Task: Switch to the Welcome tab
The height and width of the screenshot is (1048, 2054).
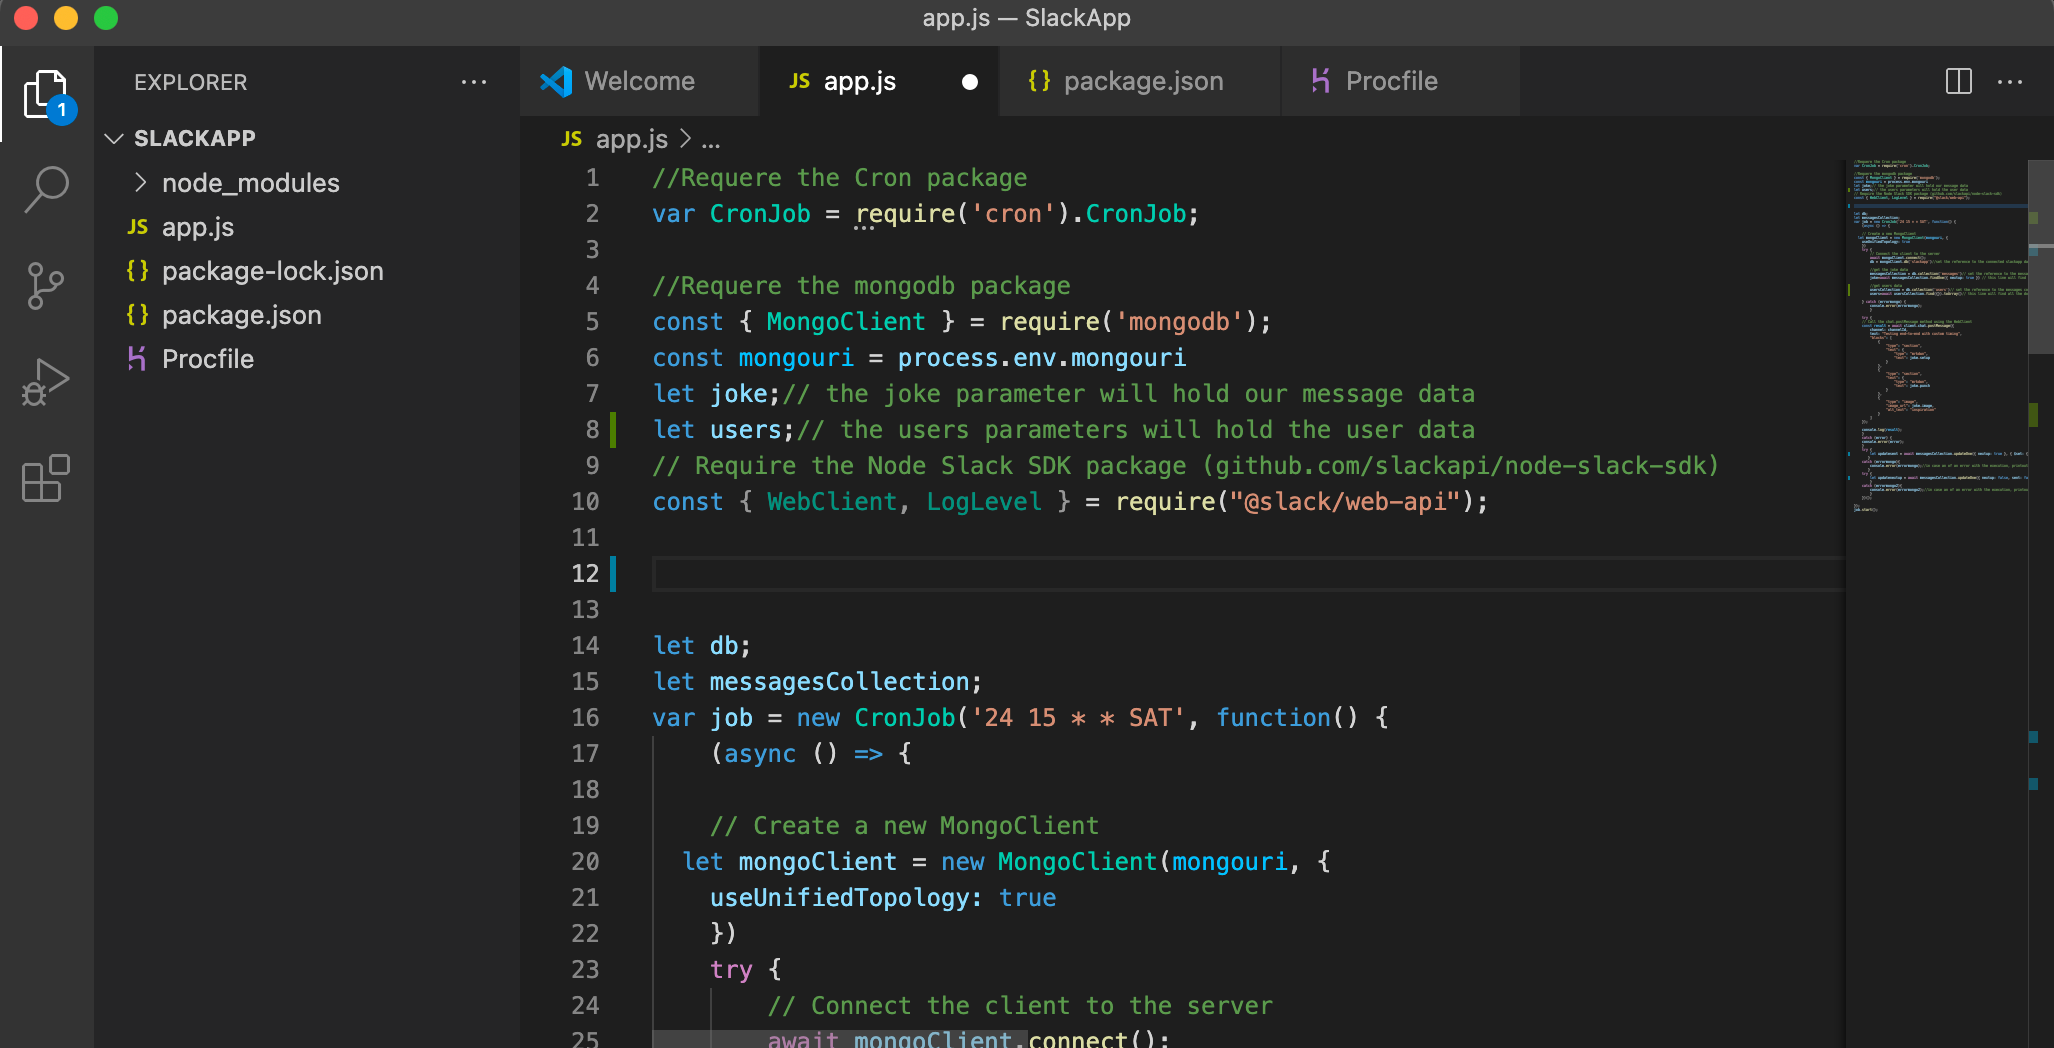Action: (x=639, y=81)
